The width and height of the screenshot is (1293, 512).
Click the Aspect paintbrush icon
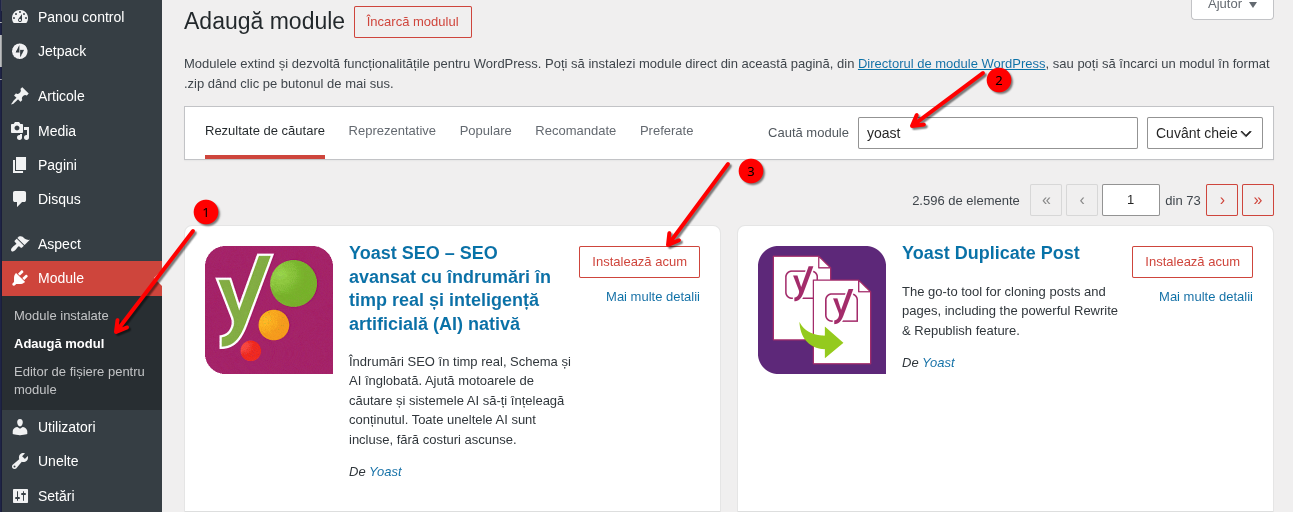(20, 244)
